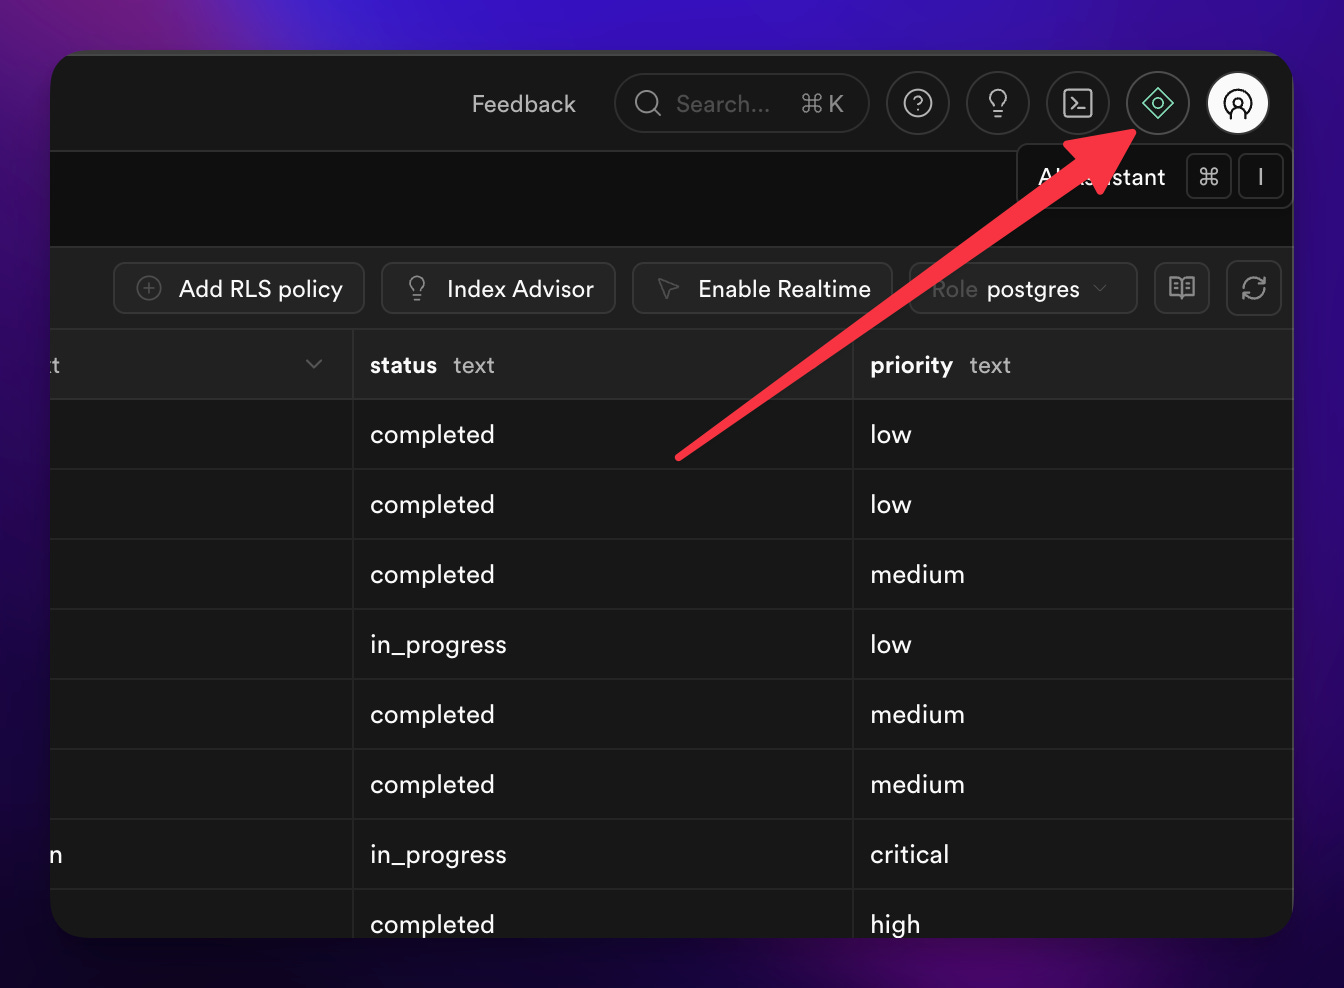Open the inline SQL editor terminal icon
The width and height of the screenshot is (1344, 988).
[x=1078, y=103]
